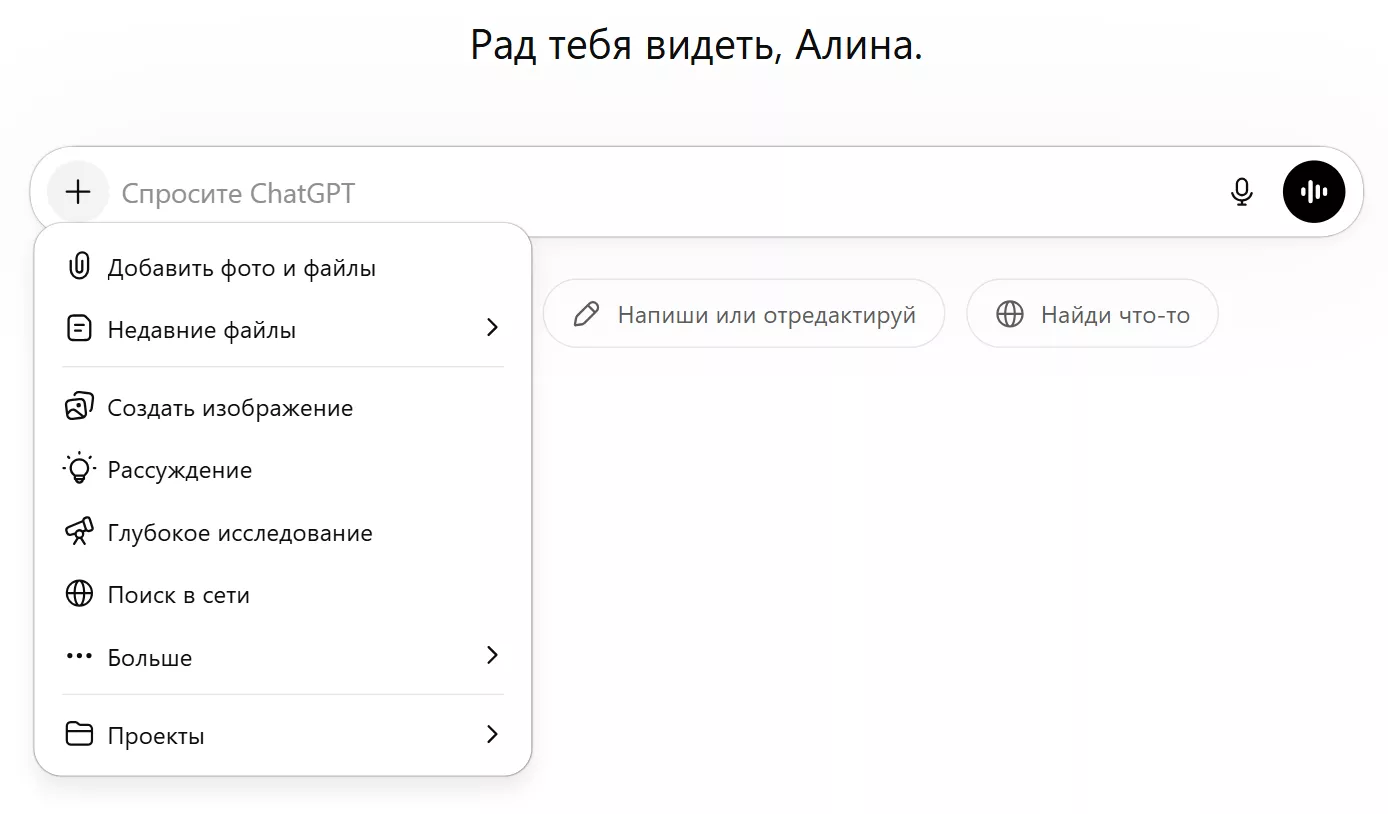The image size is (1388, 814).
Task: Click the globe icon in Найди что-то chip
Action: click(1010, 315)
